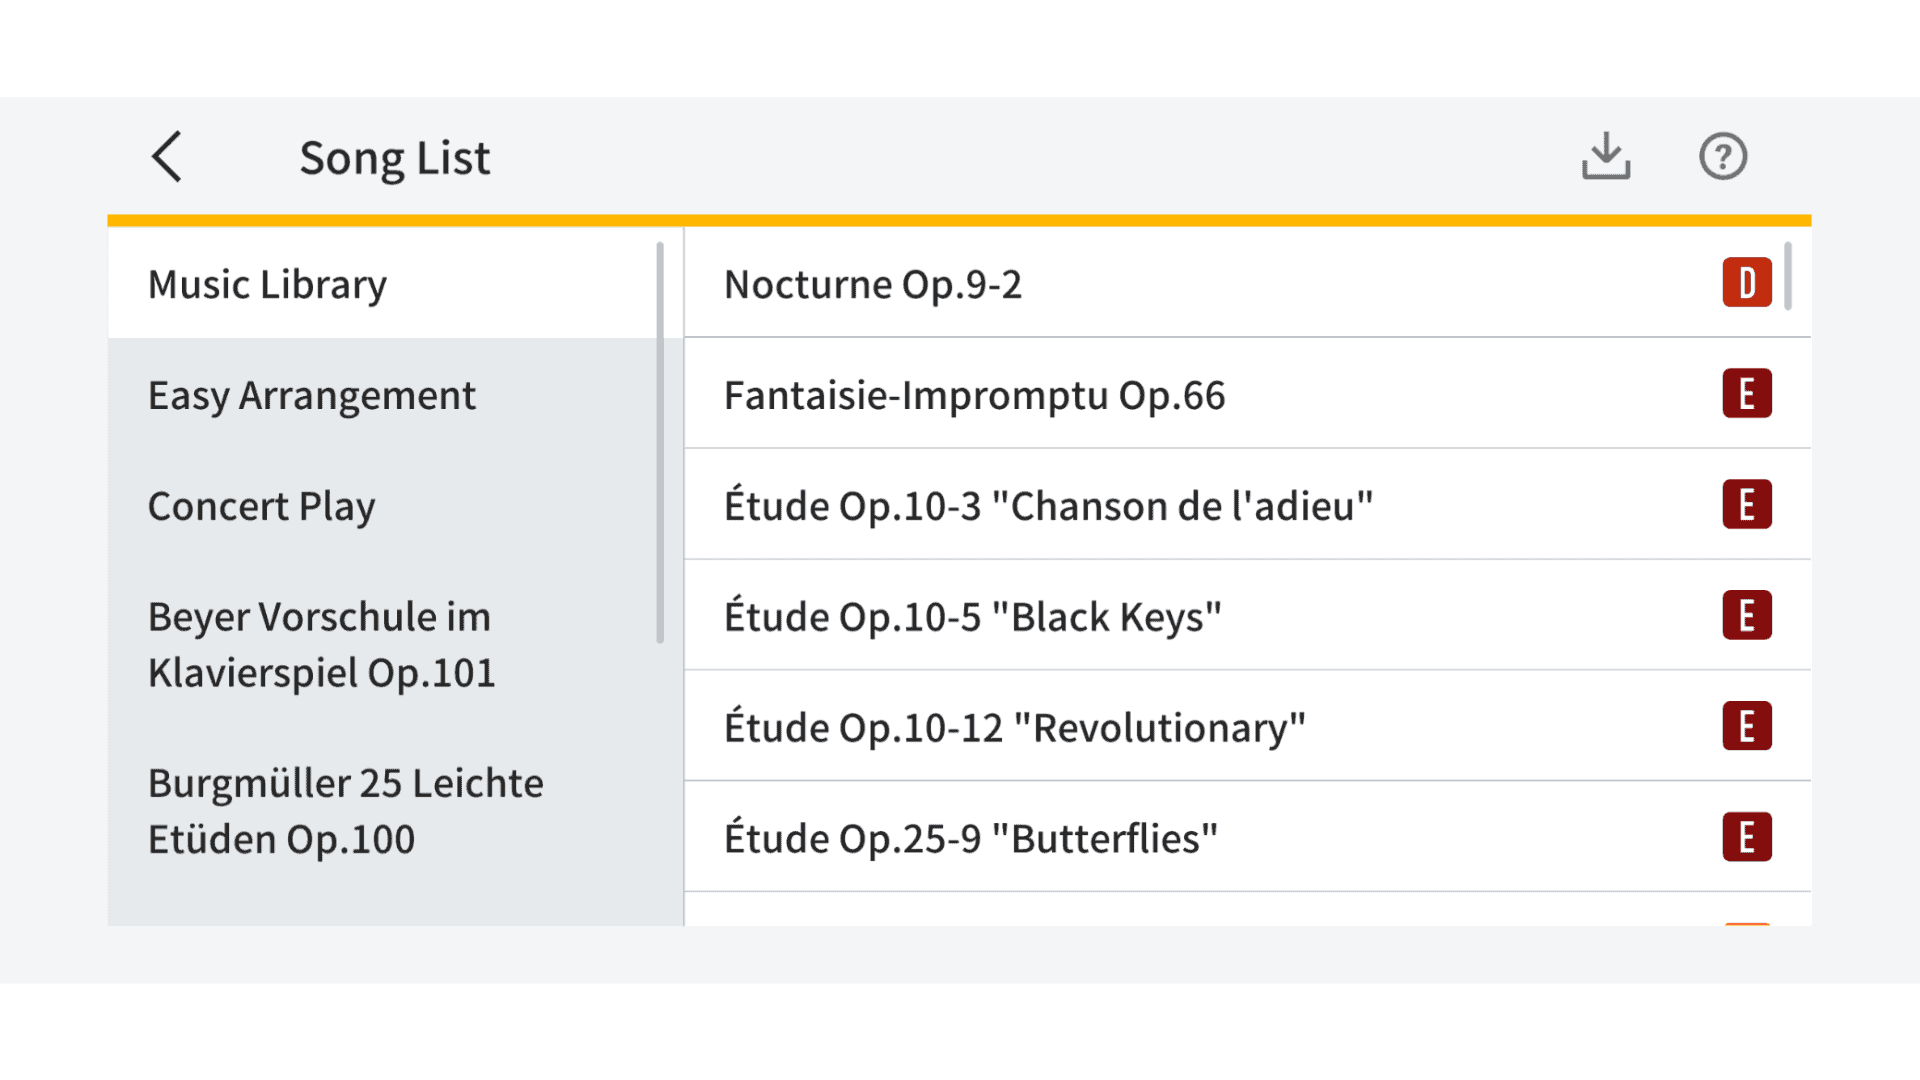Image resolution: width=1920 pixels, height=1080 pixels.
Task: Select the Music Library category
Action: [x=268, y=285]
